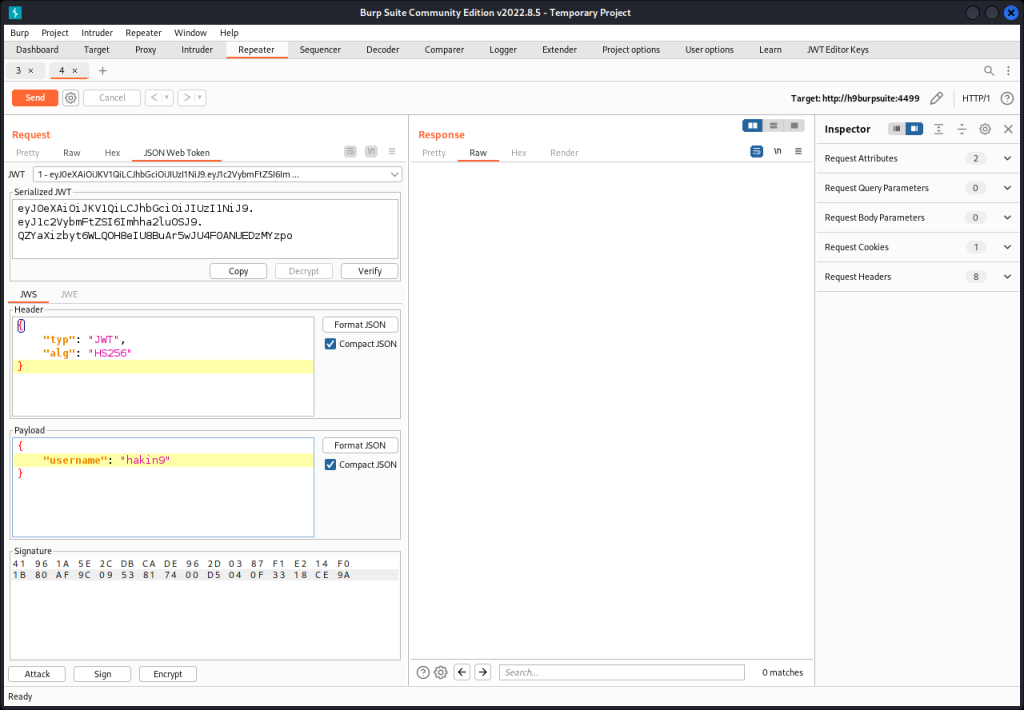Switch to combined tabbed request/response layout
The width and height of the screenshot is (1024, 710).
pos(794,125)
